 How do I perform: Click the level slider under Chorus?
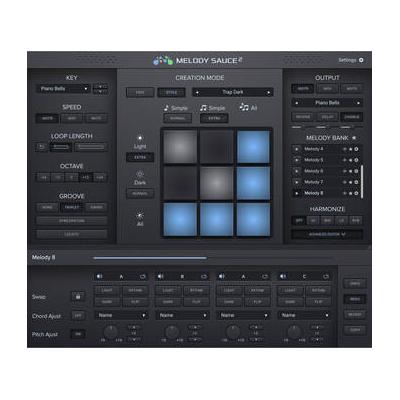pos(352,127)
